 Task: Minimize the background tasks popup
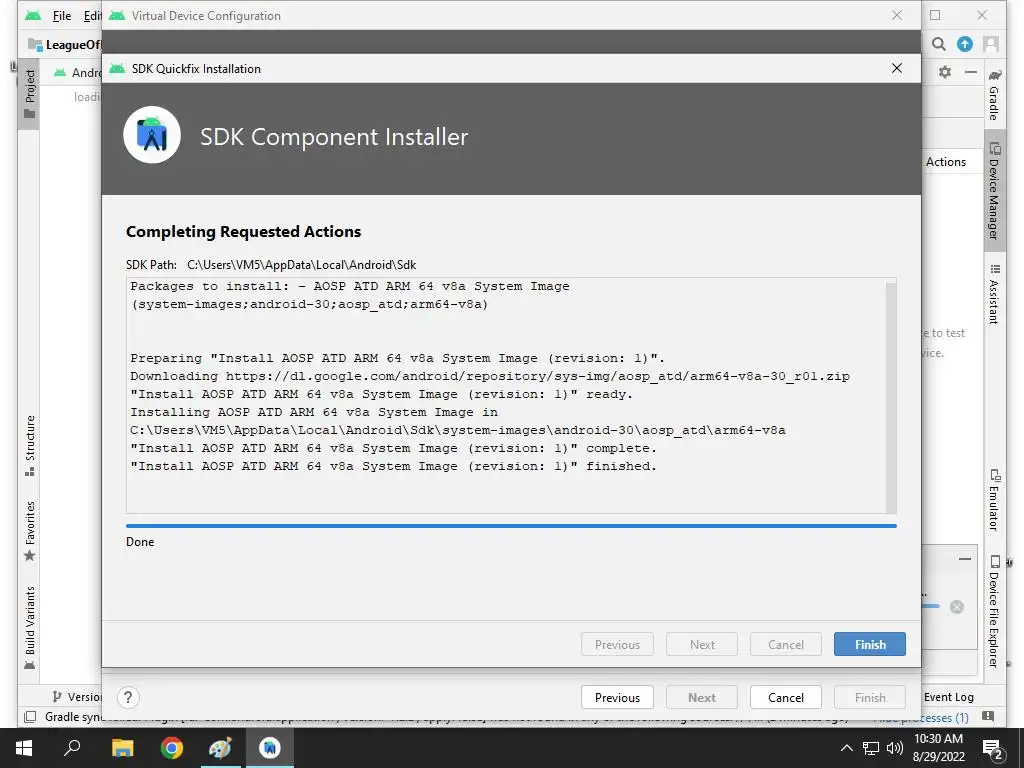click(965, 559)
